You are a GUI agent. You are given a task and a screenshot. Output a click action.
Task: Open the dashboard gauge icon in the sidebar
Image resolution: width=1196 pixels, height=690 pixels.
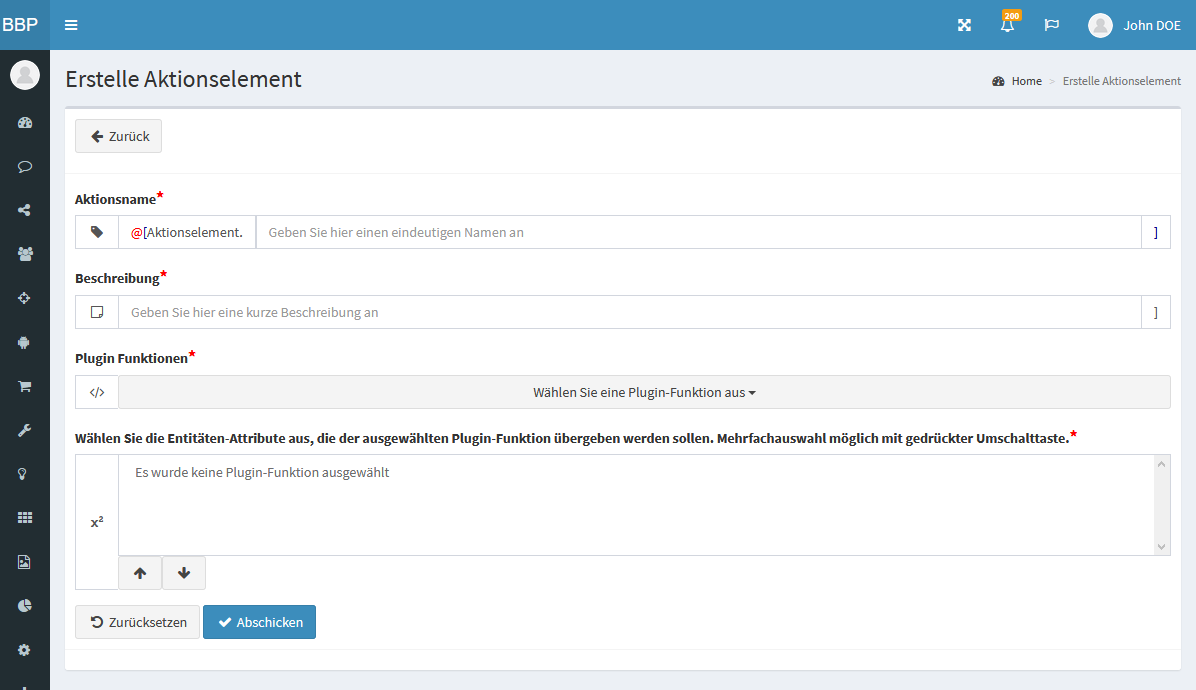(25, 123)
